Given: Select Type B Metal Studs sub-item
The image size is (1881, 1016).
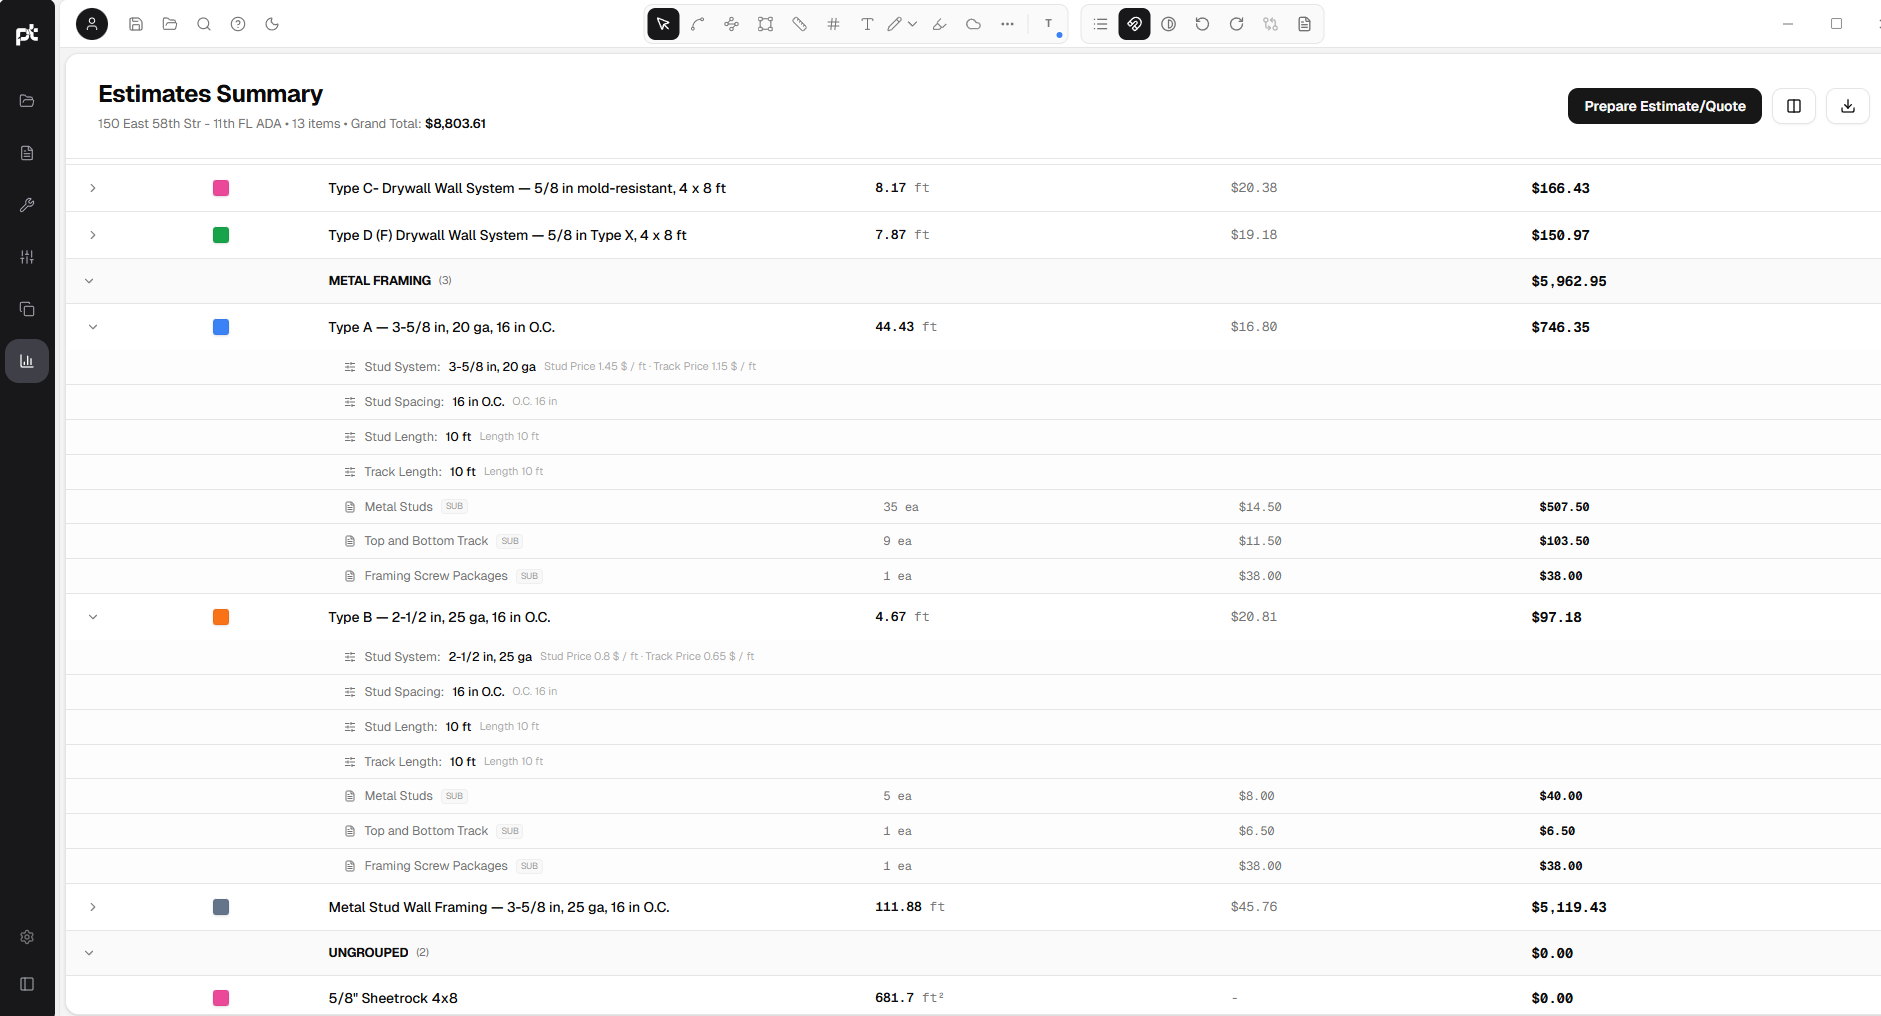Looking at the screenshot, I should [399, 796].
